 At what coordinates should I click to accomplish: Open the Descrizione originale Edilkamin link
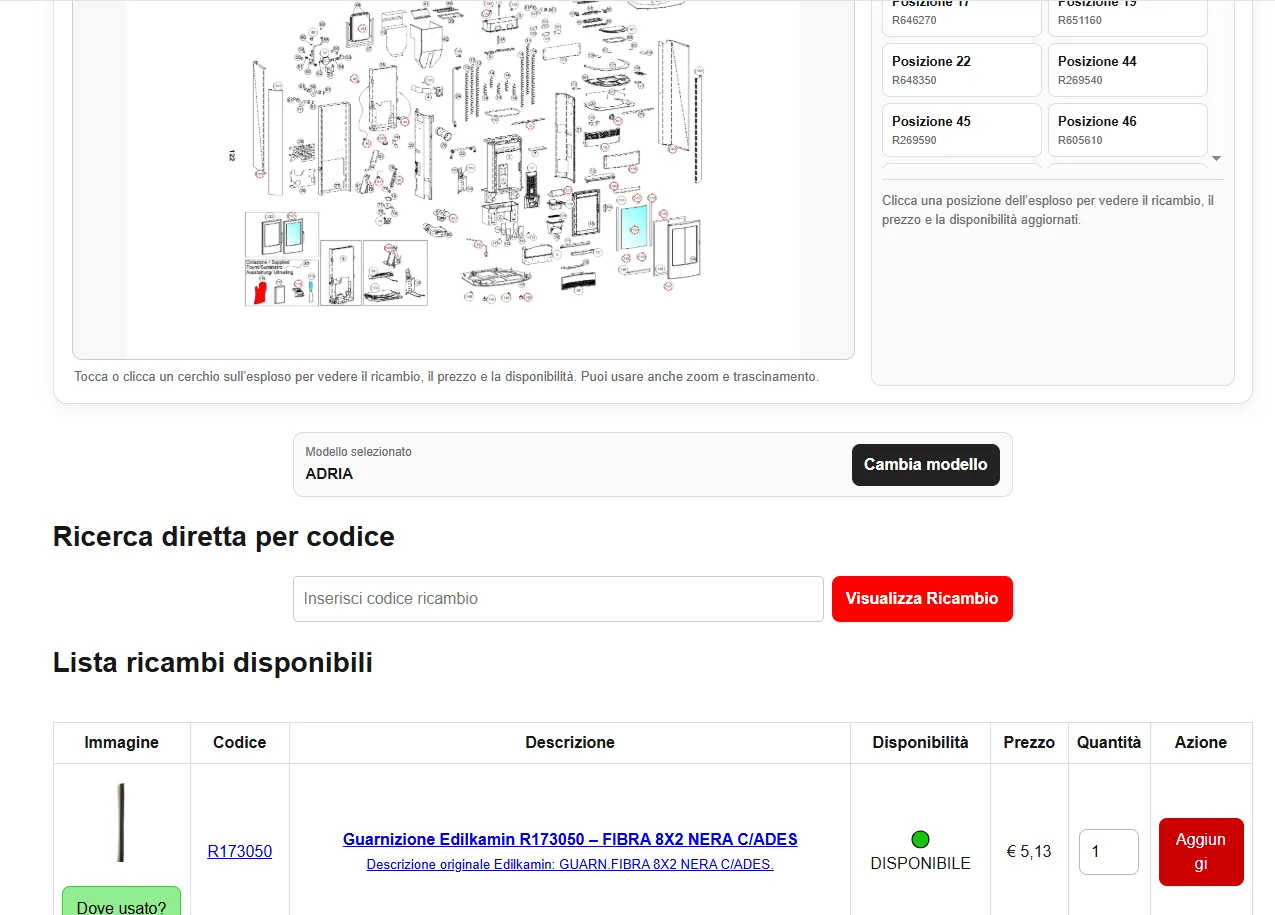570,864
